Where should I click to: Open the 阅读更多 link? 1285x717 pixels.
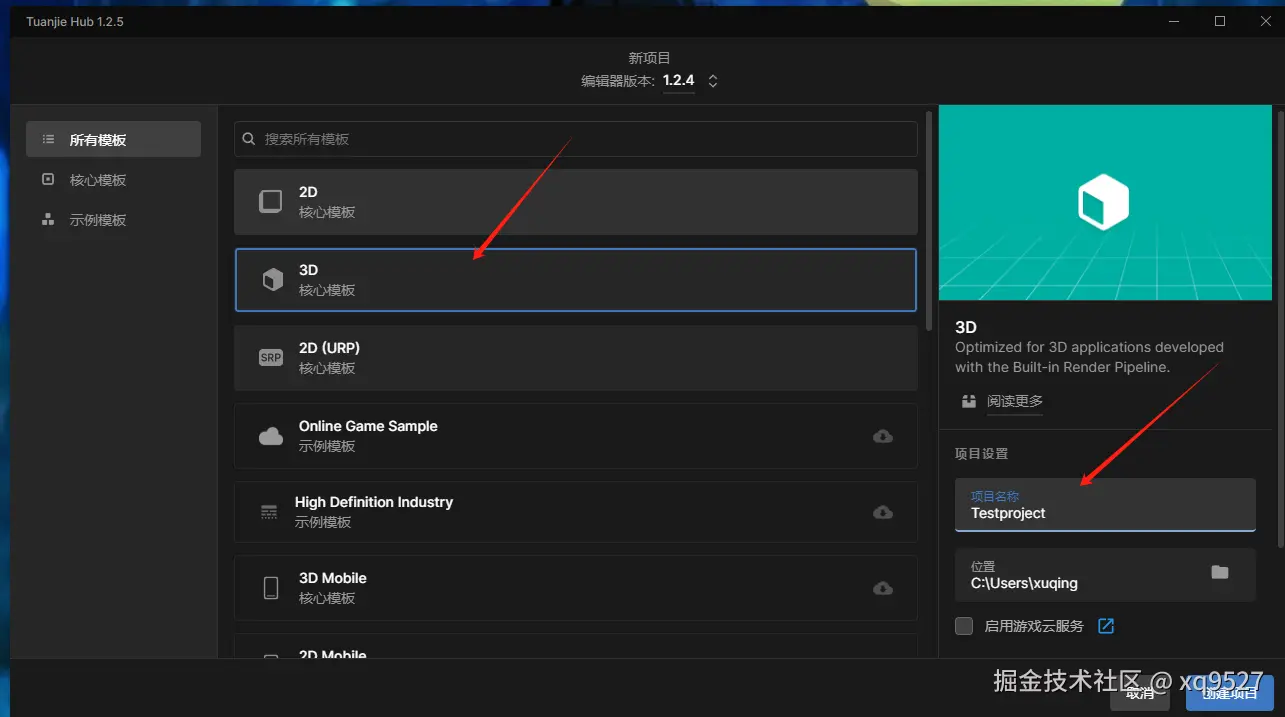point(1015,401)
